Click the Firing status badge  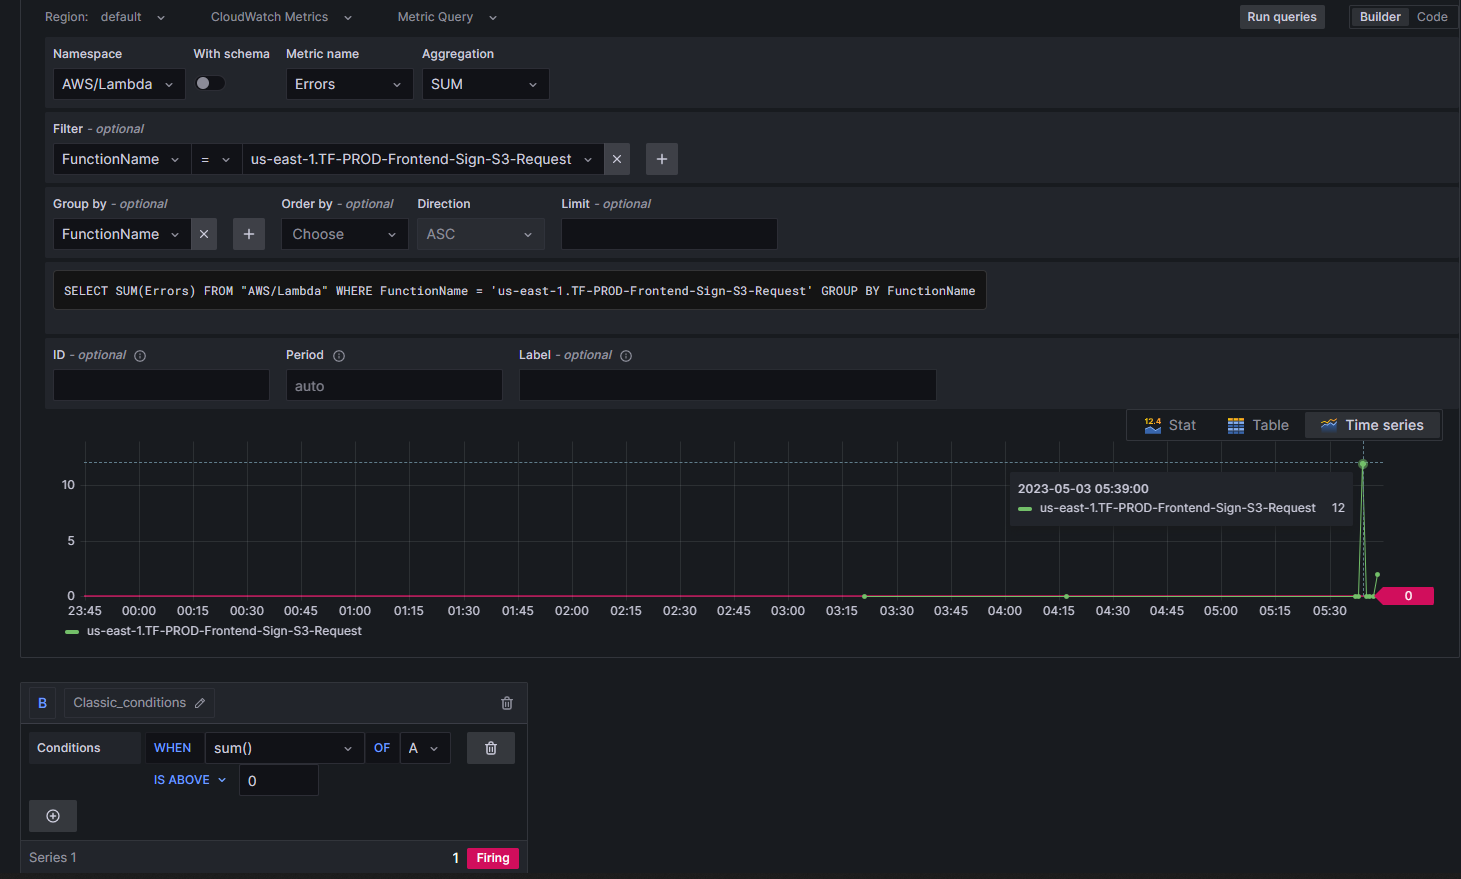492,857
